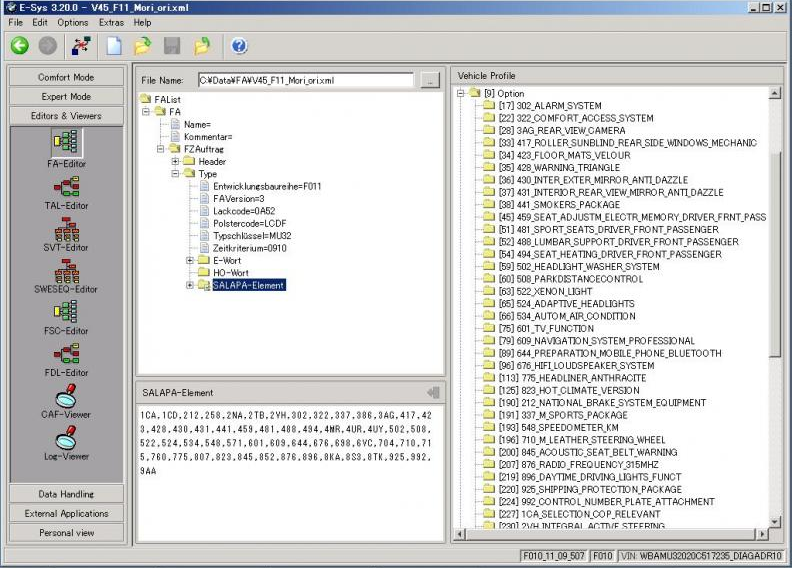Expand the Header tree node
Viewport: 793px width, 568px height.
click(x=175, y=161)
